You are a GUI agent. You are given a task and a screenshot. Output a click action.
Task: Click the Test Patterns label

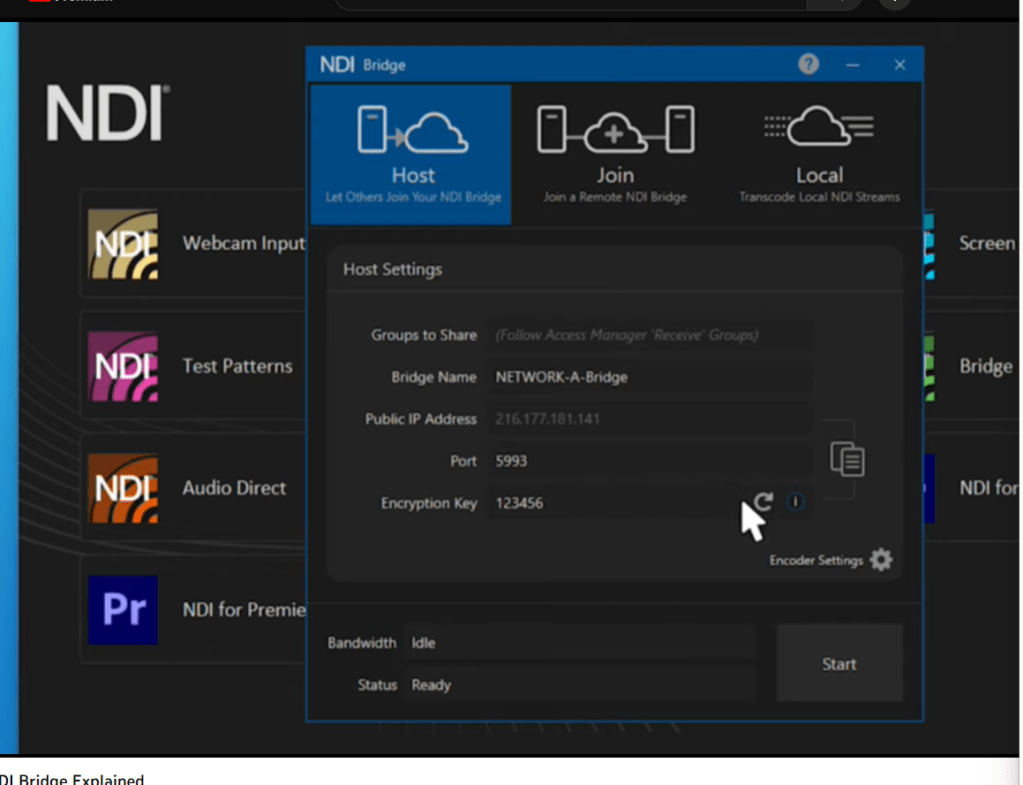[x=237, y=366]
